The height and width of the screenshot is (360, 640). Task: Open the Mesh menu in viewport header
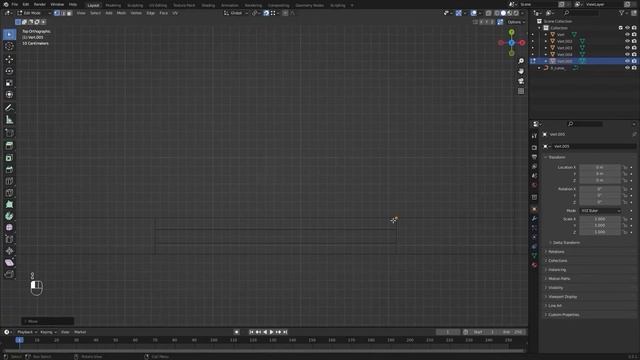(x=121, y=13)
